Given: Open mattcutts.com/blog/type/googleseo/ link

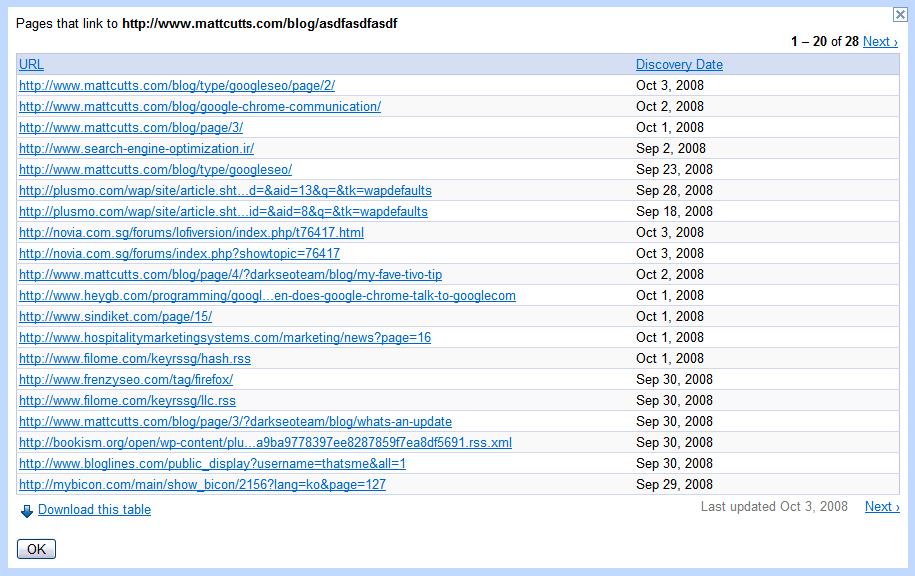Looking at the screenshot, I should [155, 170].
